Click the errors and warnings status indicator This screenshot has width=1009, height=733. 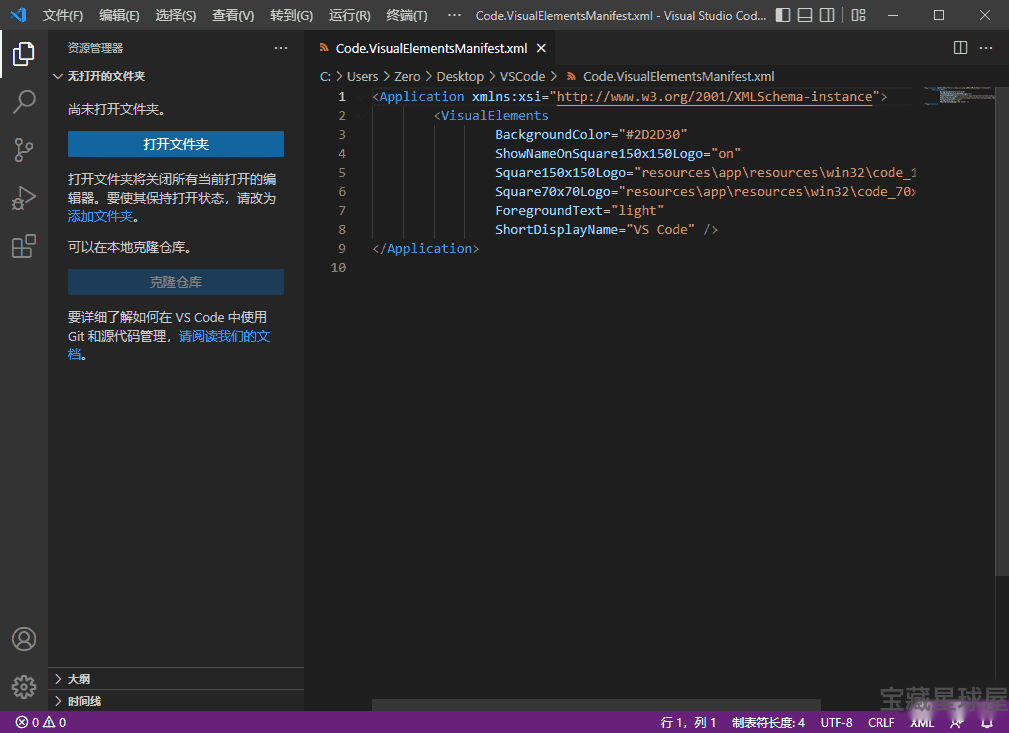tap(41, 723)
